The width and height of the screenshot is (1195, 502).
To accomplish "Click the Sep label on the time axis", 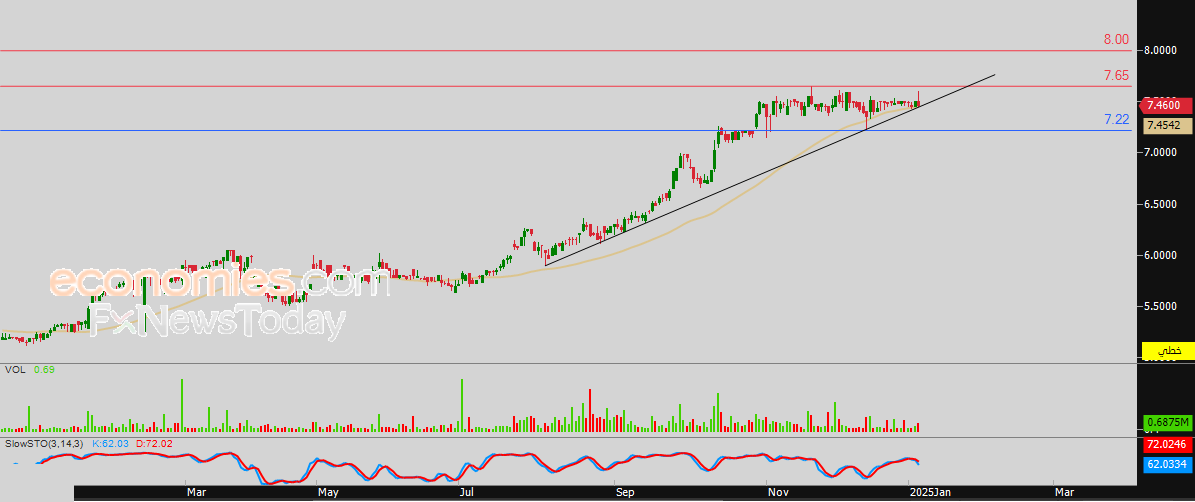I will pos(625,493).
